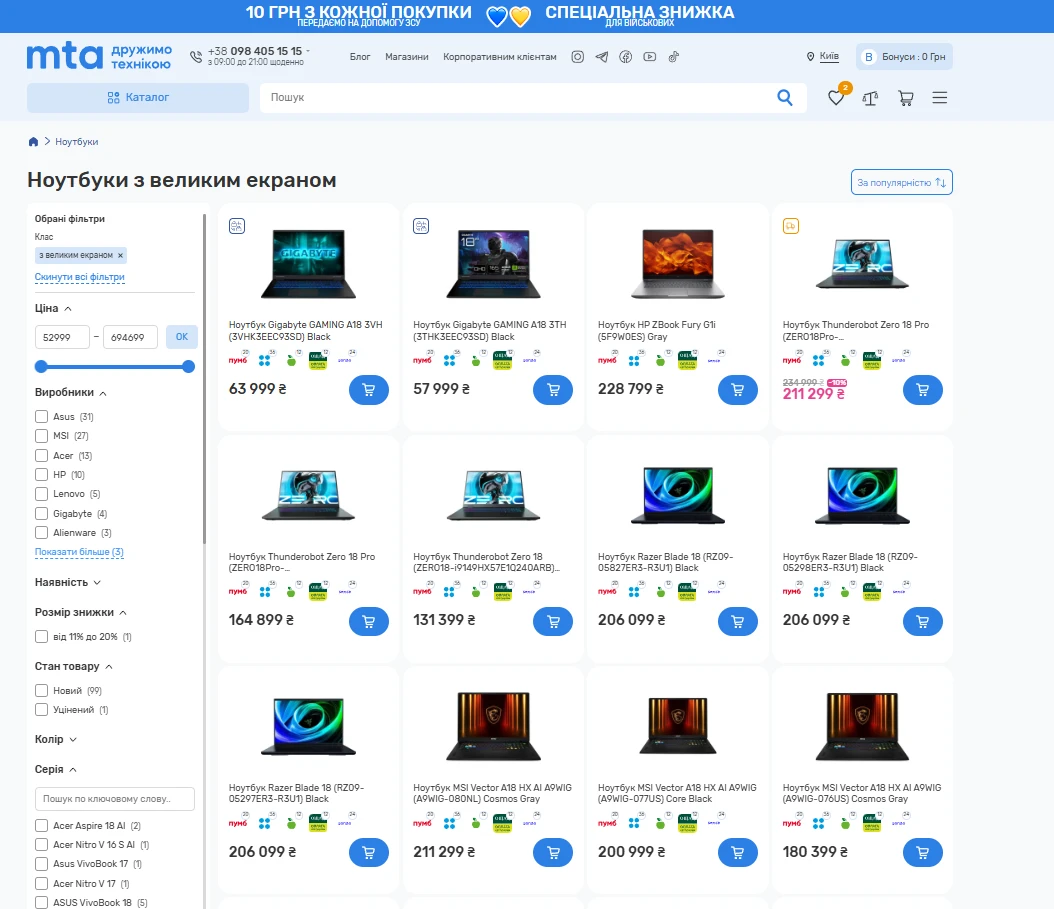Click 'Показати більше (3)' manufacturers link
This screenshot has width=1054, height=909.
[x=79, y=552]
